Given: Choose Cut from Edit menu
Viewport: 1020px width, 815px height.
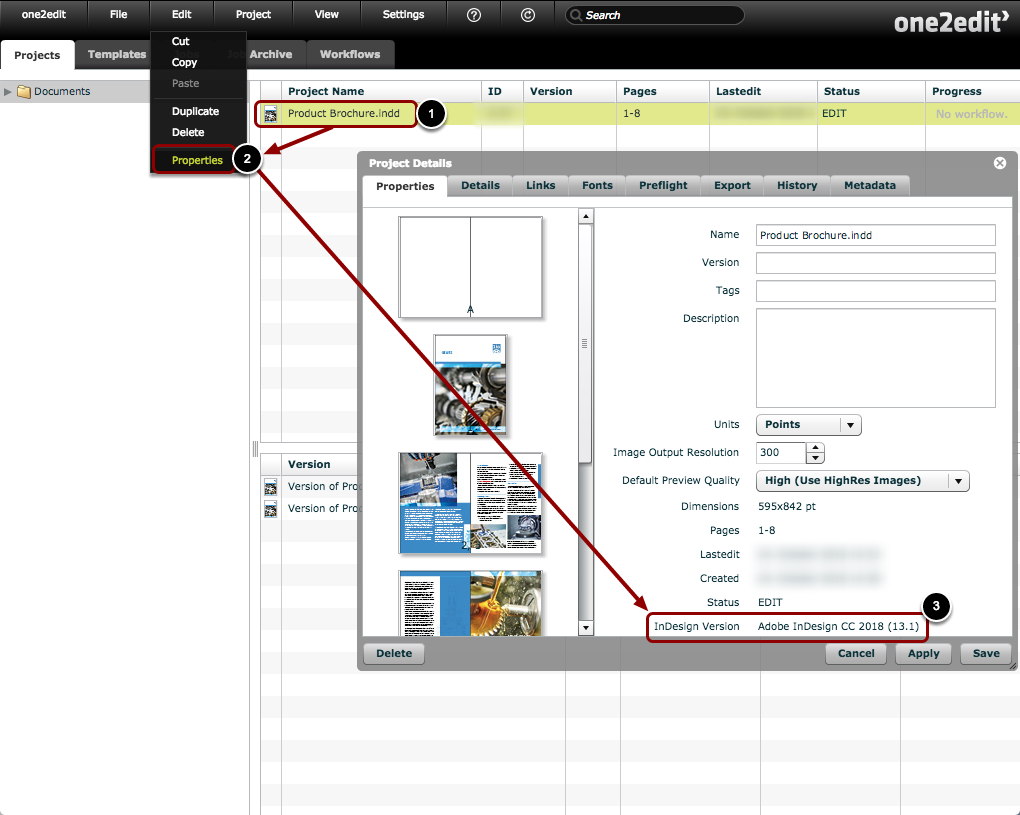Looking at the screenshot, I should tap(180, 41).
